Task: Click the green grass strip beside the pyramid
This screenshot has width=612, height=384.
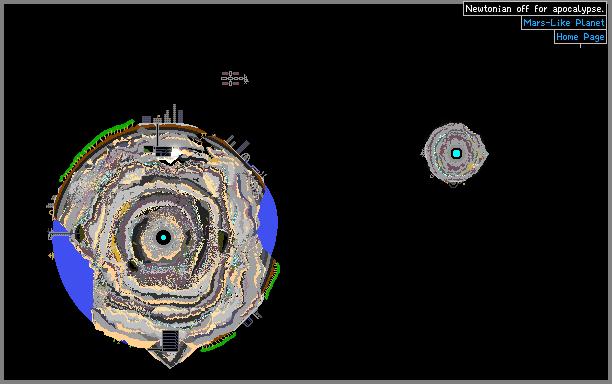Action: 218,343
